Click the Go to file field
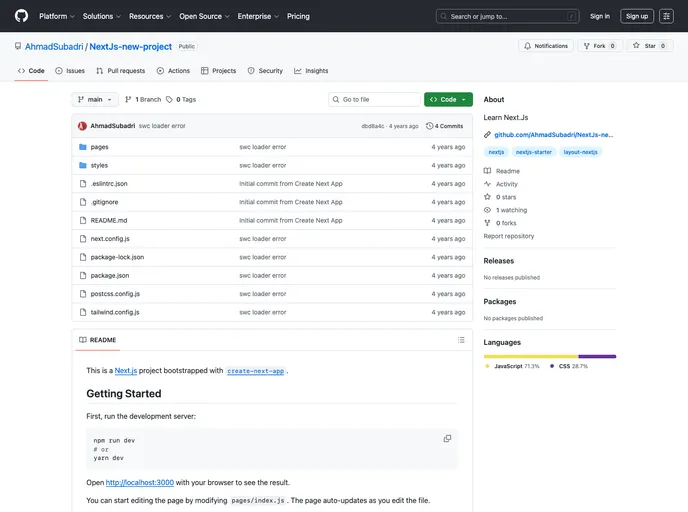Screen dimensions: 688x512 point(376,100)
